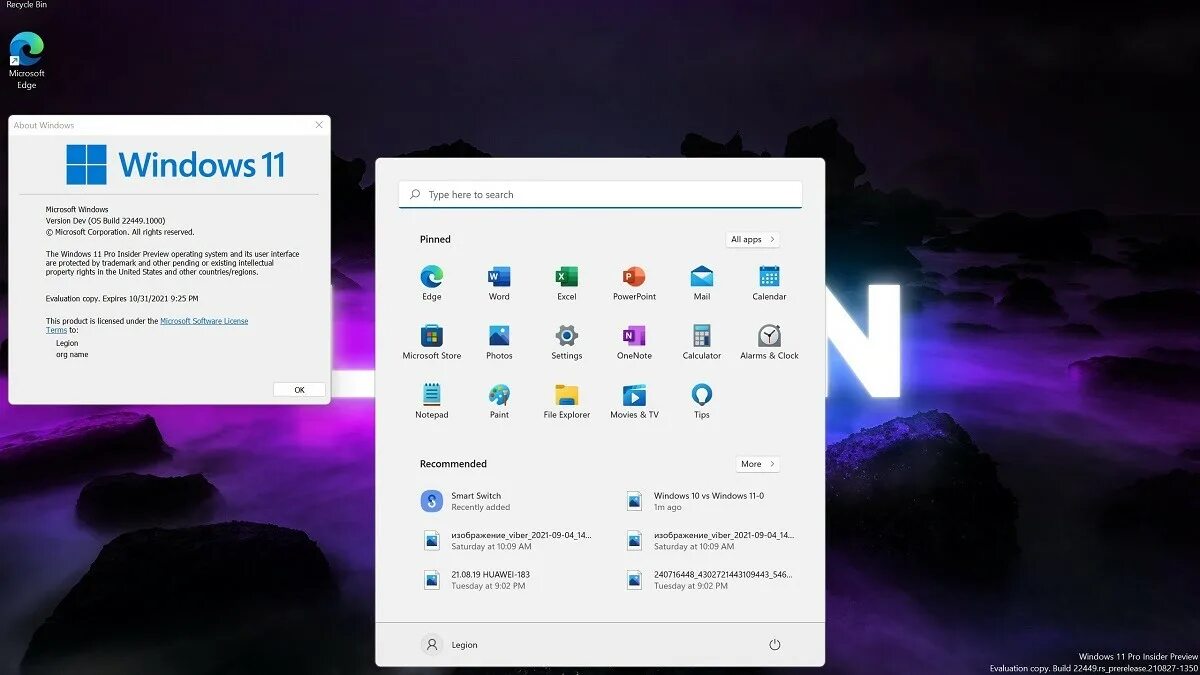Launch Microsoft Store

click(x=431, y=342)
